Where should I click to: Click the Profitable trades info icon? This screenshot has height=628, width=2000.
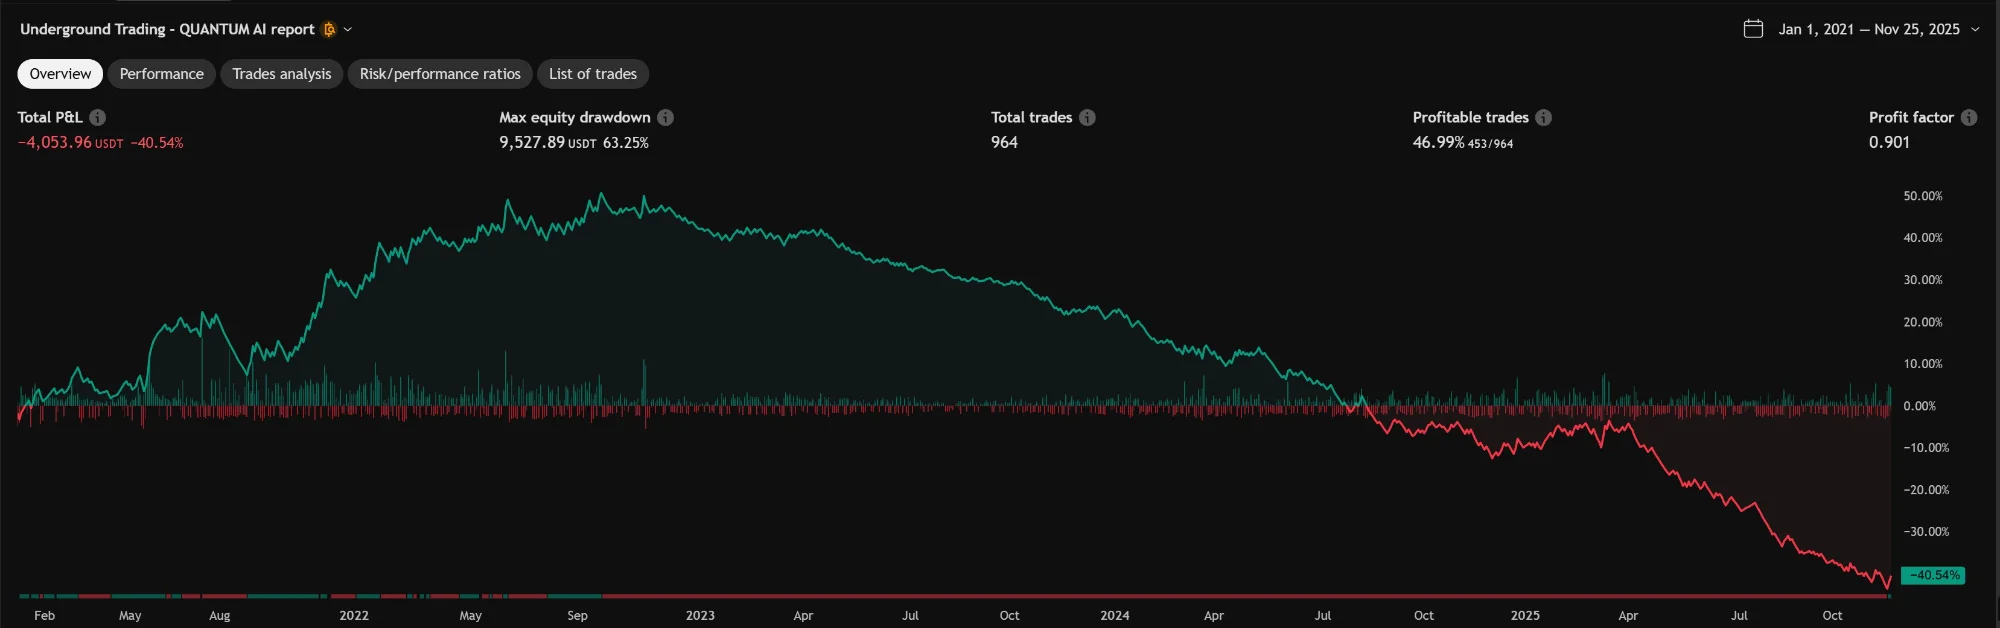point(1543,118)
